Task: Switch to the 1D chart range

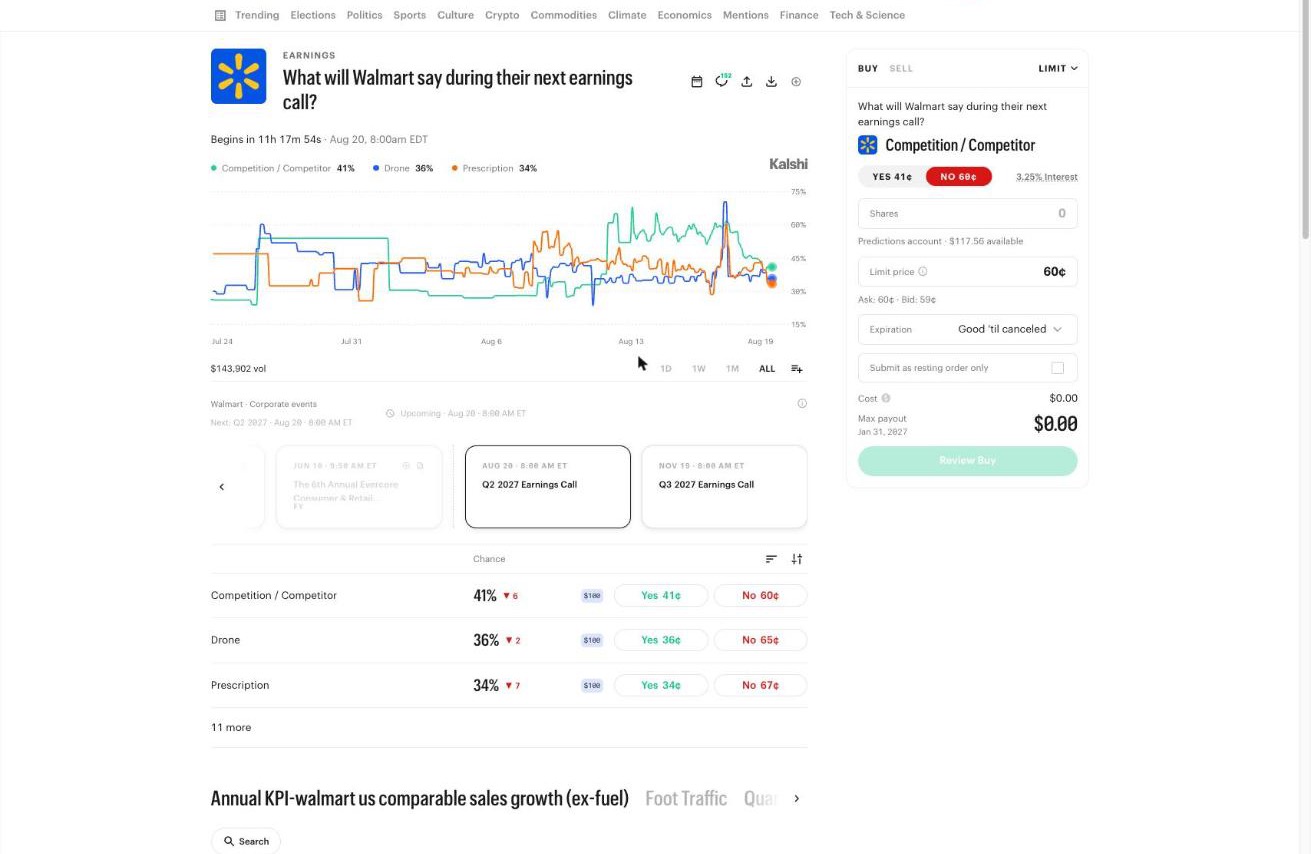Action: [666, 369]
